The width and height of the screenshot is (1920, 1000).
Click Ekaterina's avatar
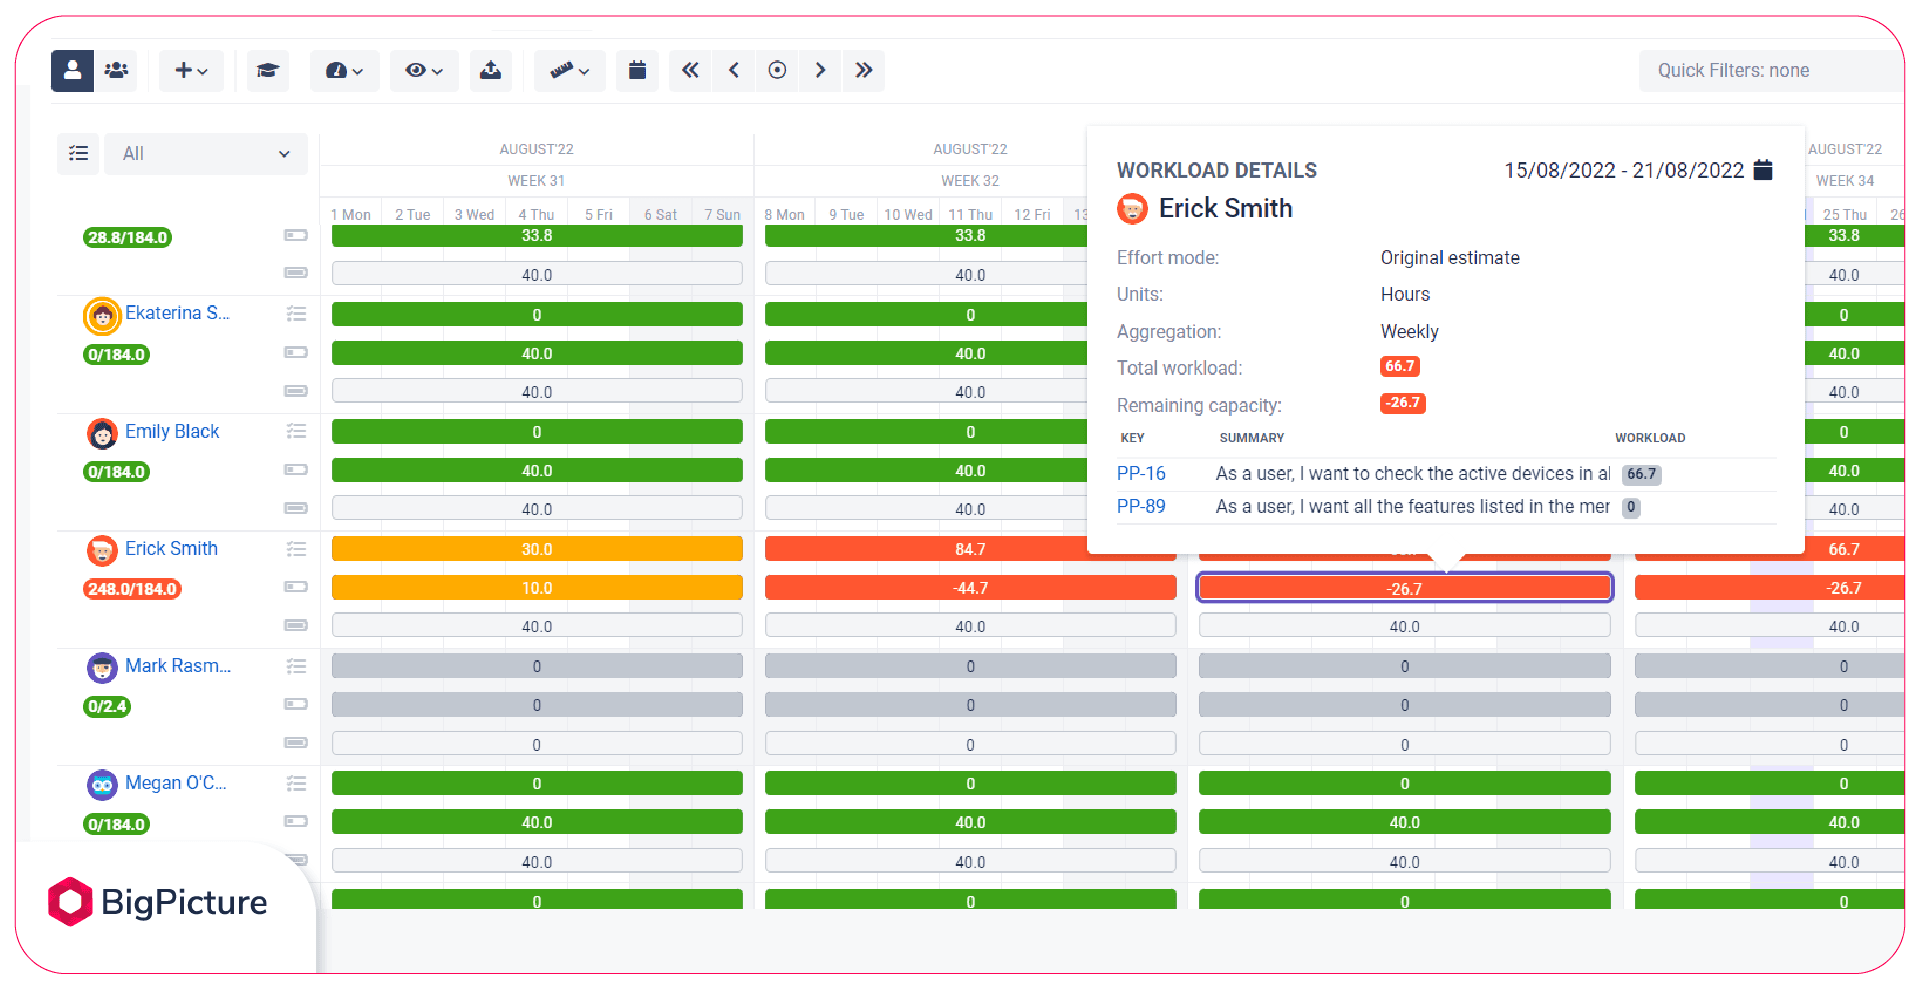[102, 316]
